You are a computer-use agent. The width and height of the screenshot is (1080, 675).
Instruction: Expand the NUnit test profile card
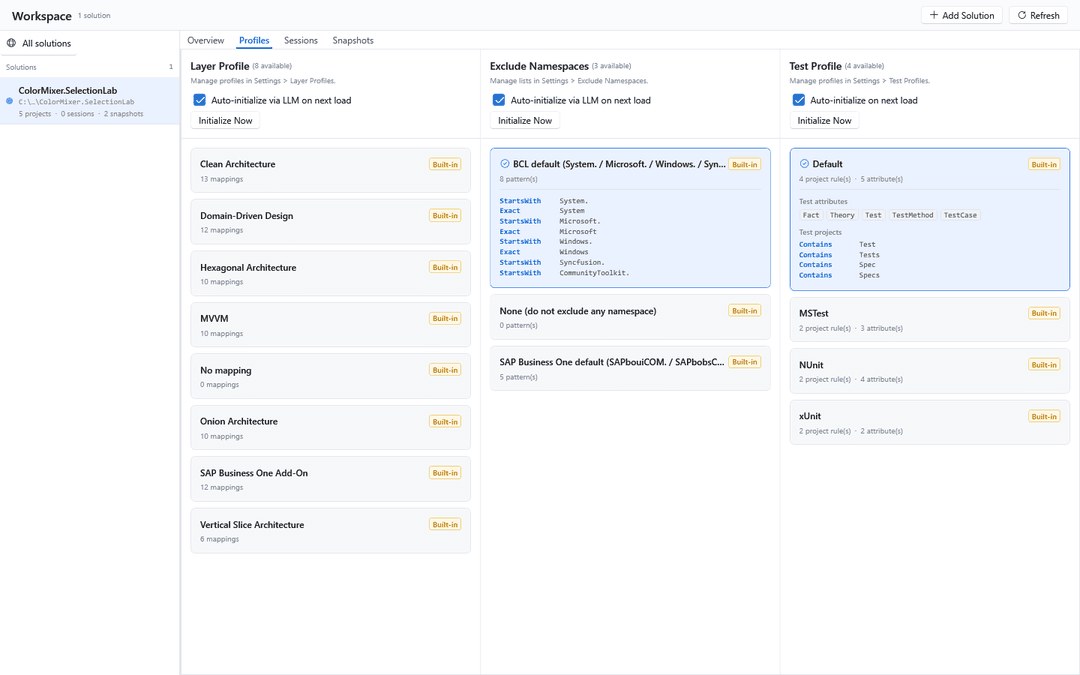[929, 371]
